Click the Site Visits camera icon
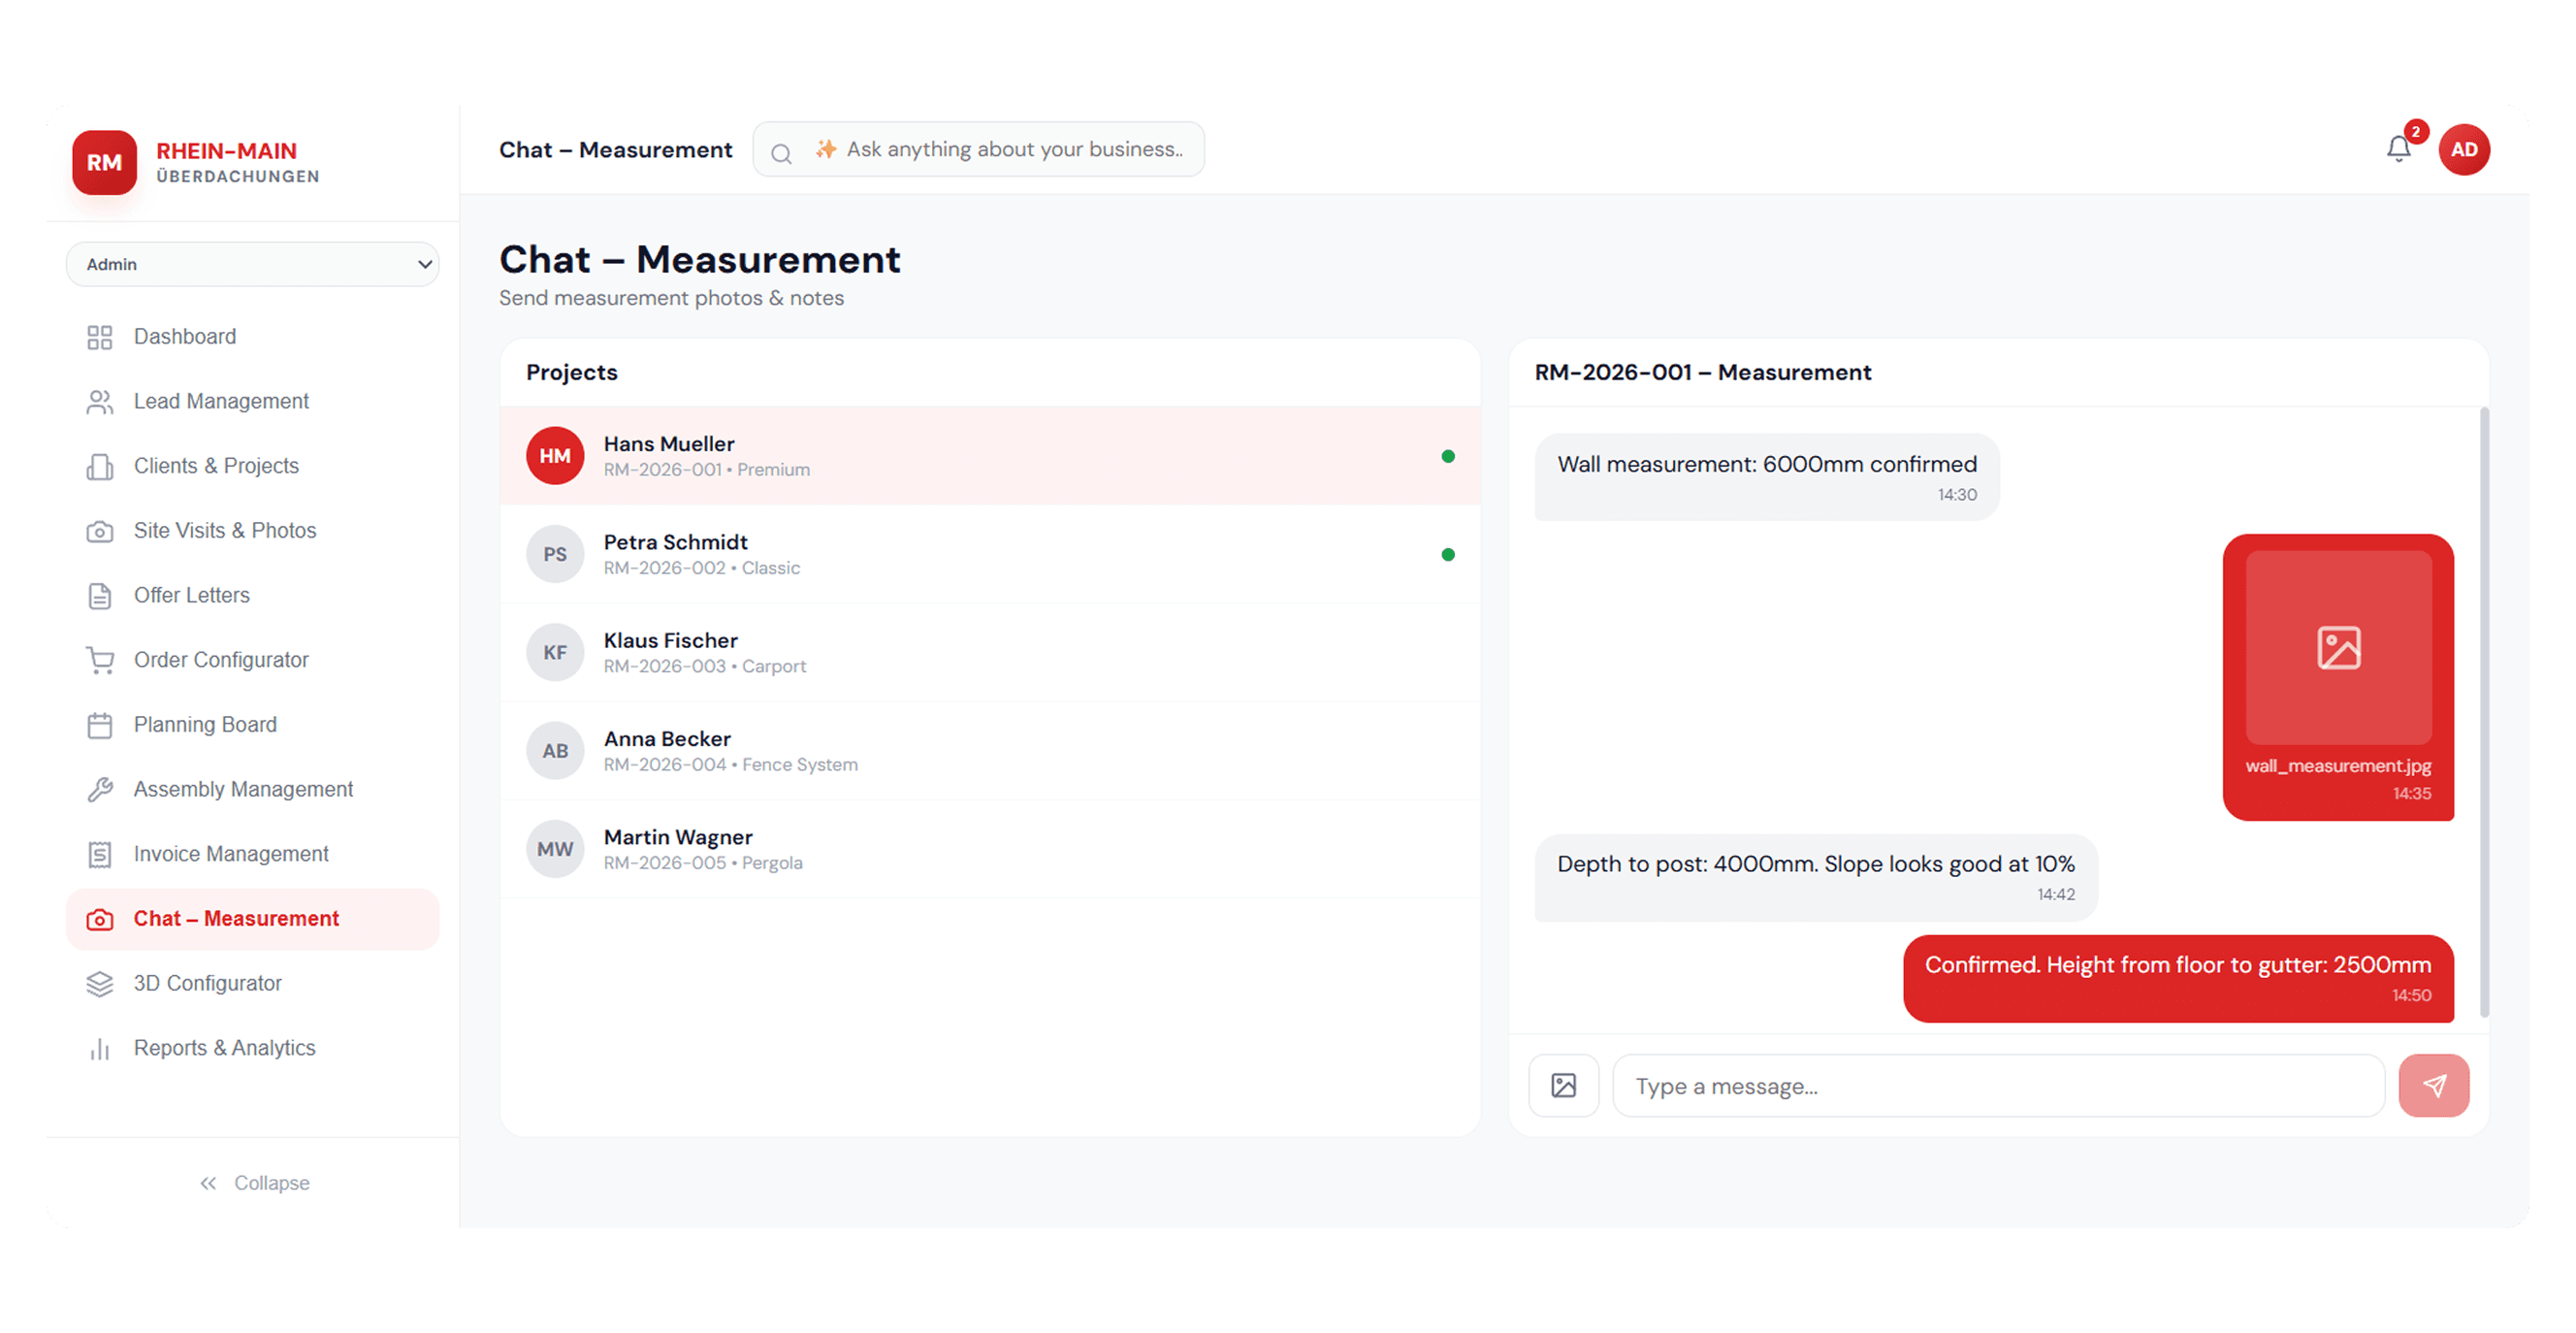The height and width of the screenshot is (1333, 2576). click(100, 531)
